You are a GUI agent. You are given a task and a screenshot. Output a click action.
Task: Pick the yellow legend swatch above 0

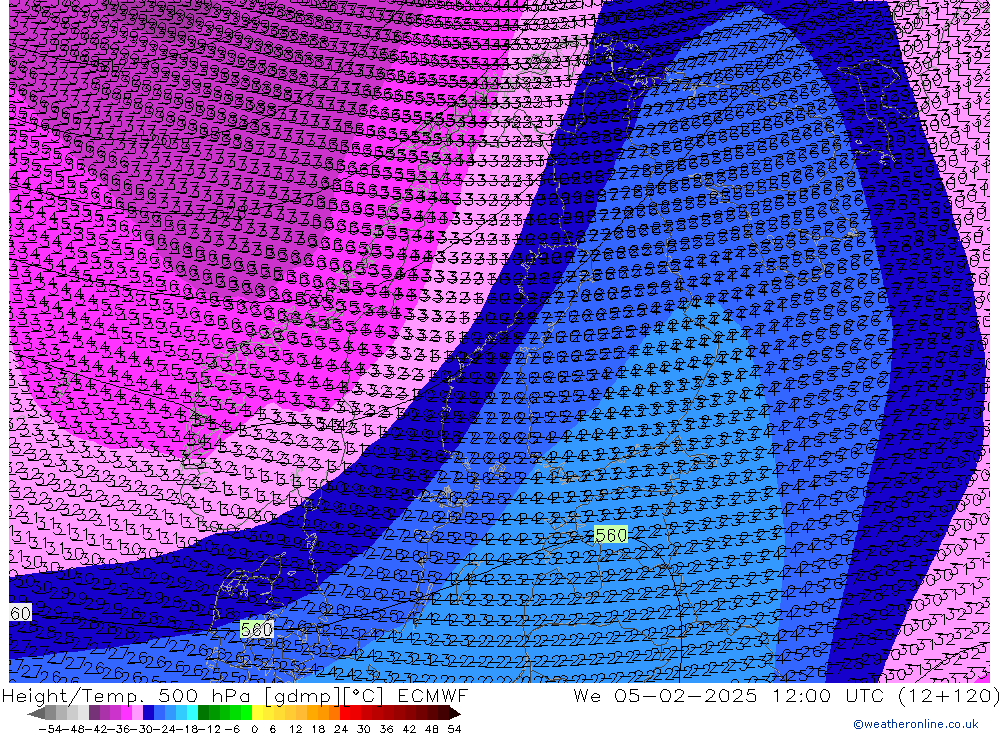point(257,713)
